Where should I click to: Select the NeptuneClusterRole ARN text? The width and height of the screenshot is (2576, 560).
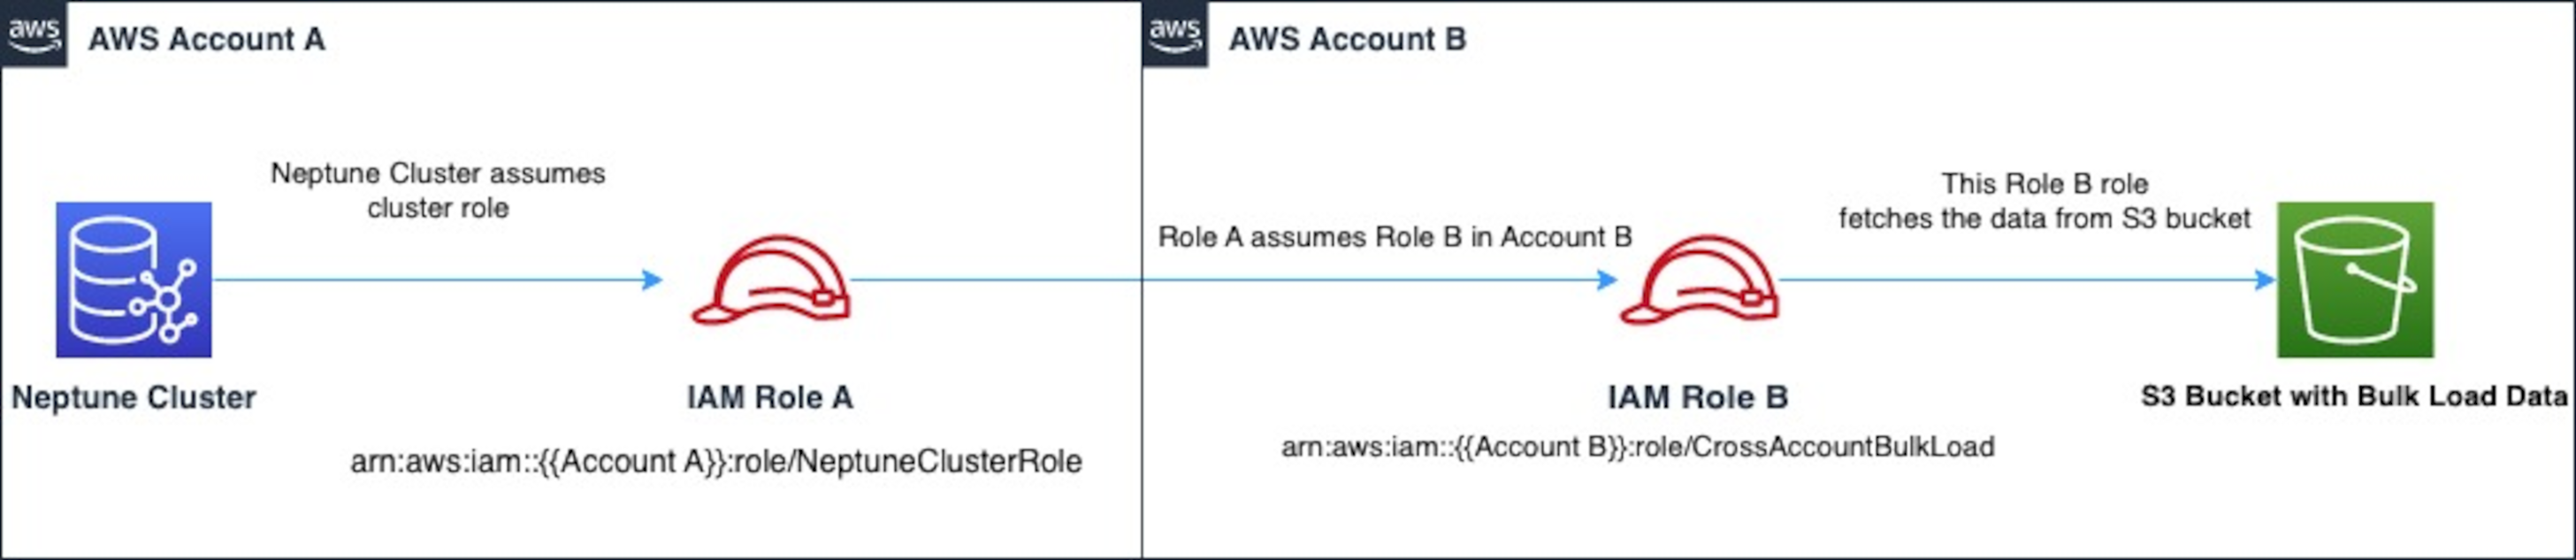[x=716, y=461]
